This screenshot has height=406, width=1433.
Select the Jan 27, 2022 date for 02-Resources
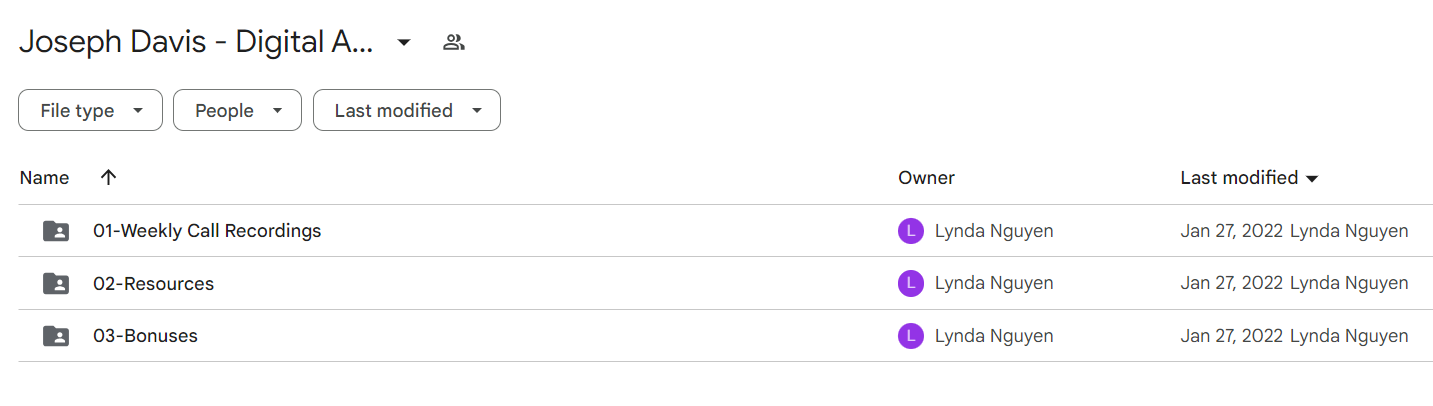coord(1231,283)
